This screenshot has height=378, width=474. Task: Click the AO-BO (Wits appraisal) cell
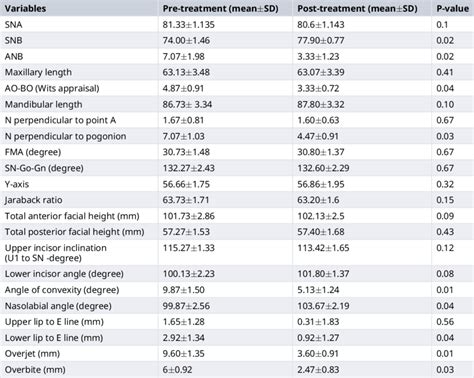[x=52, y=88]
